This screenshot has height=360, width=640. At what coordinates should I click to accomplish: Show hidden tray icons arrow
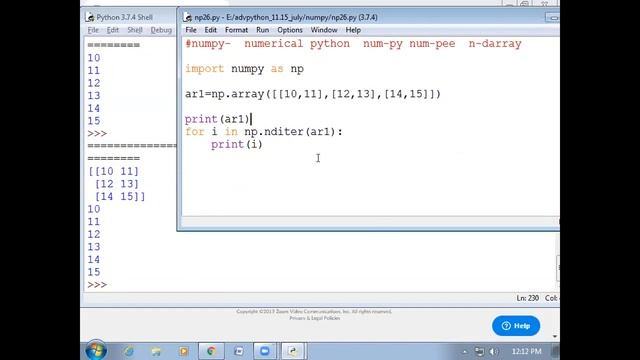[465, 351]
